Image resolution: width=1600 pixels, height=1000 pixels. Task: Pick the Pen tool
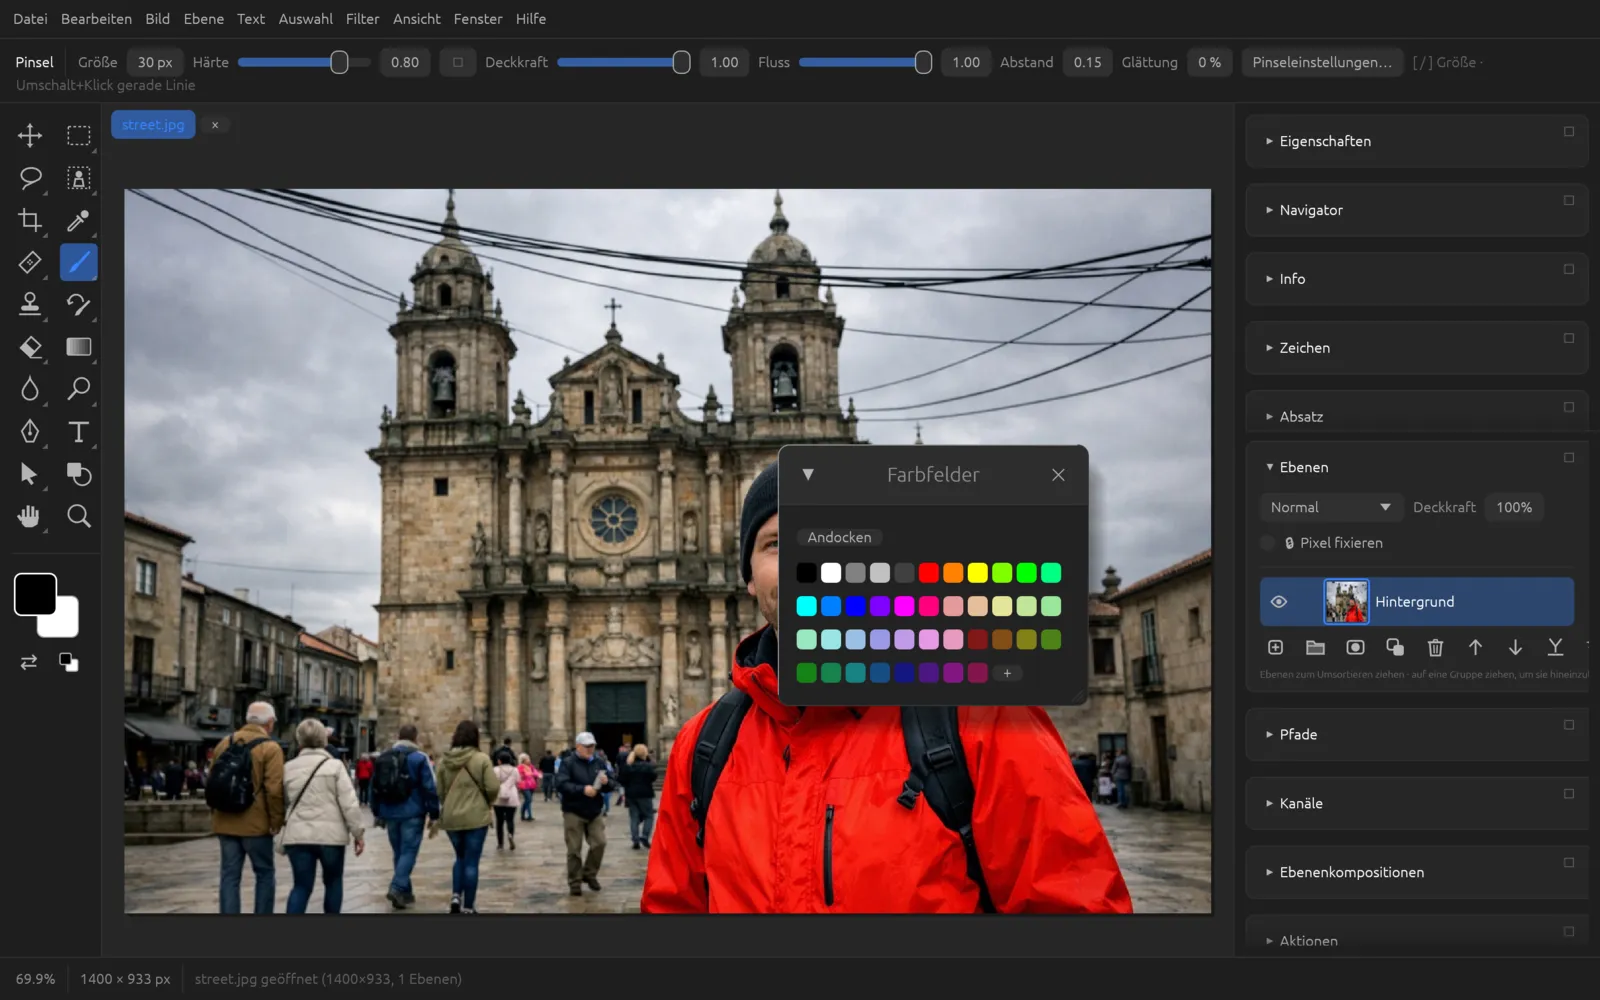pos(30,431)
